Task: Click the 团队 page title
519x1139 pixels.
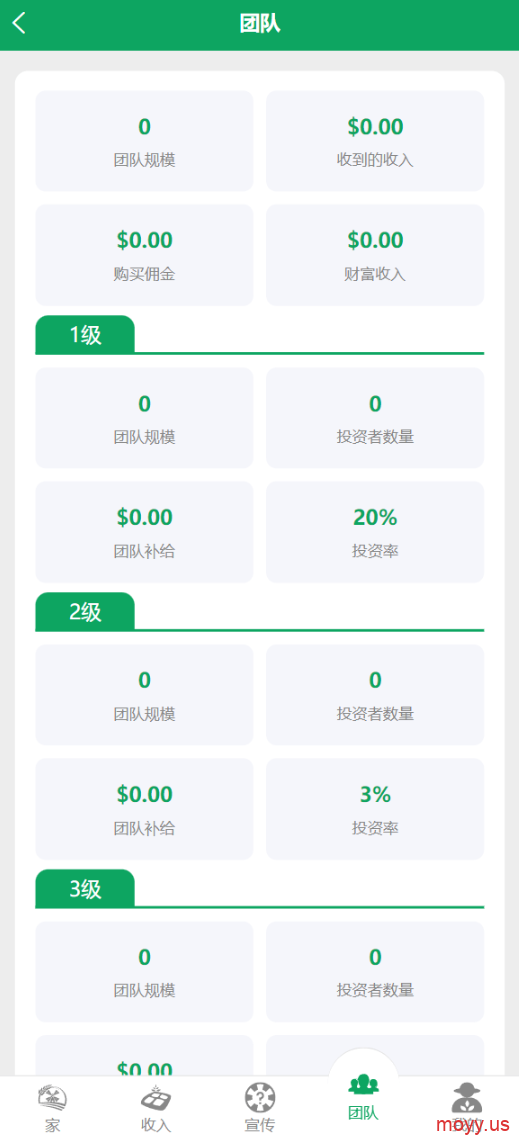Action: 260,23
